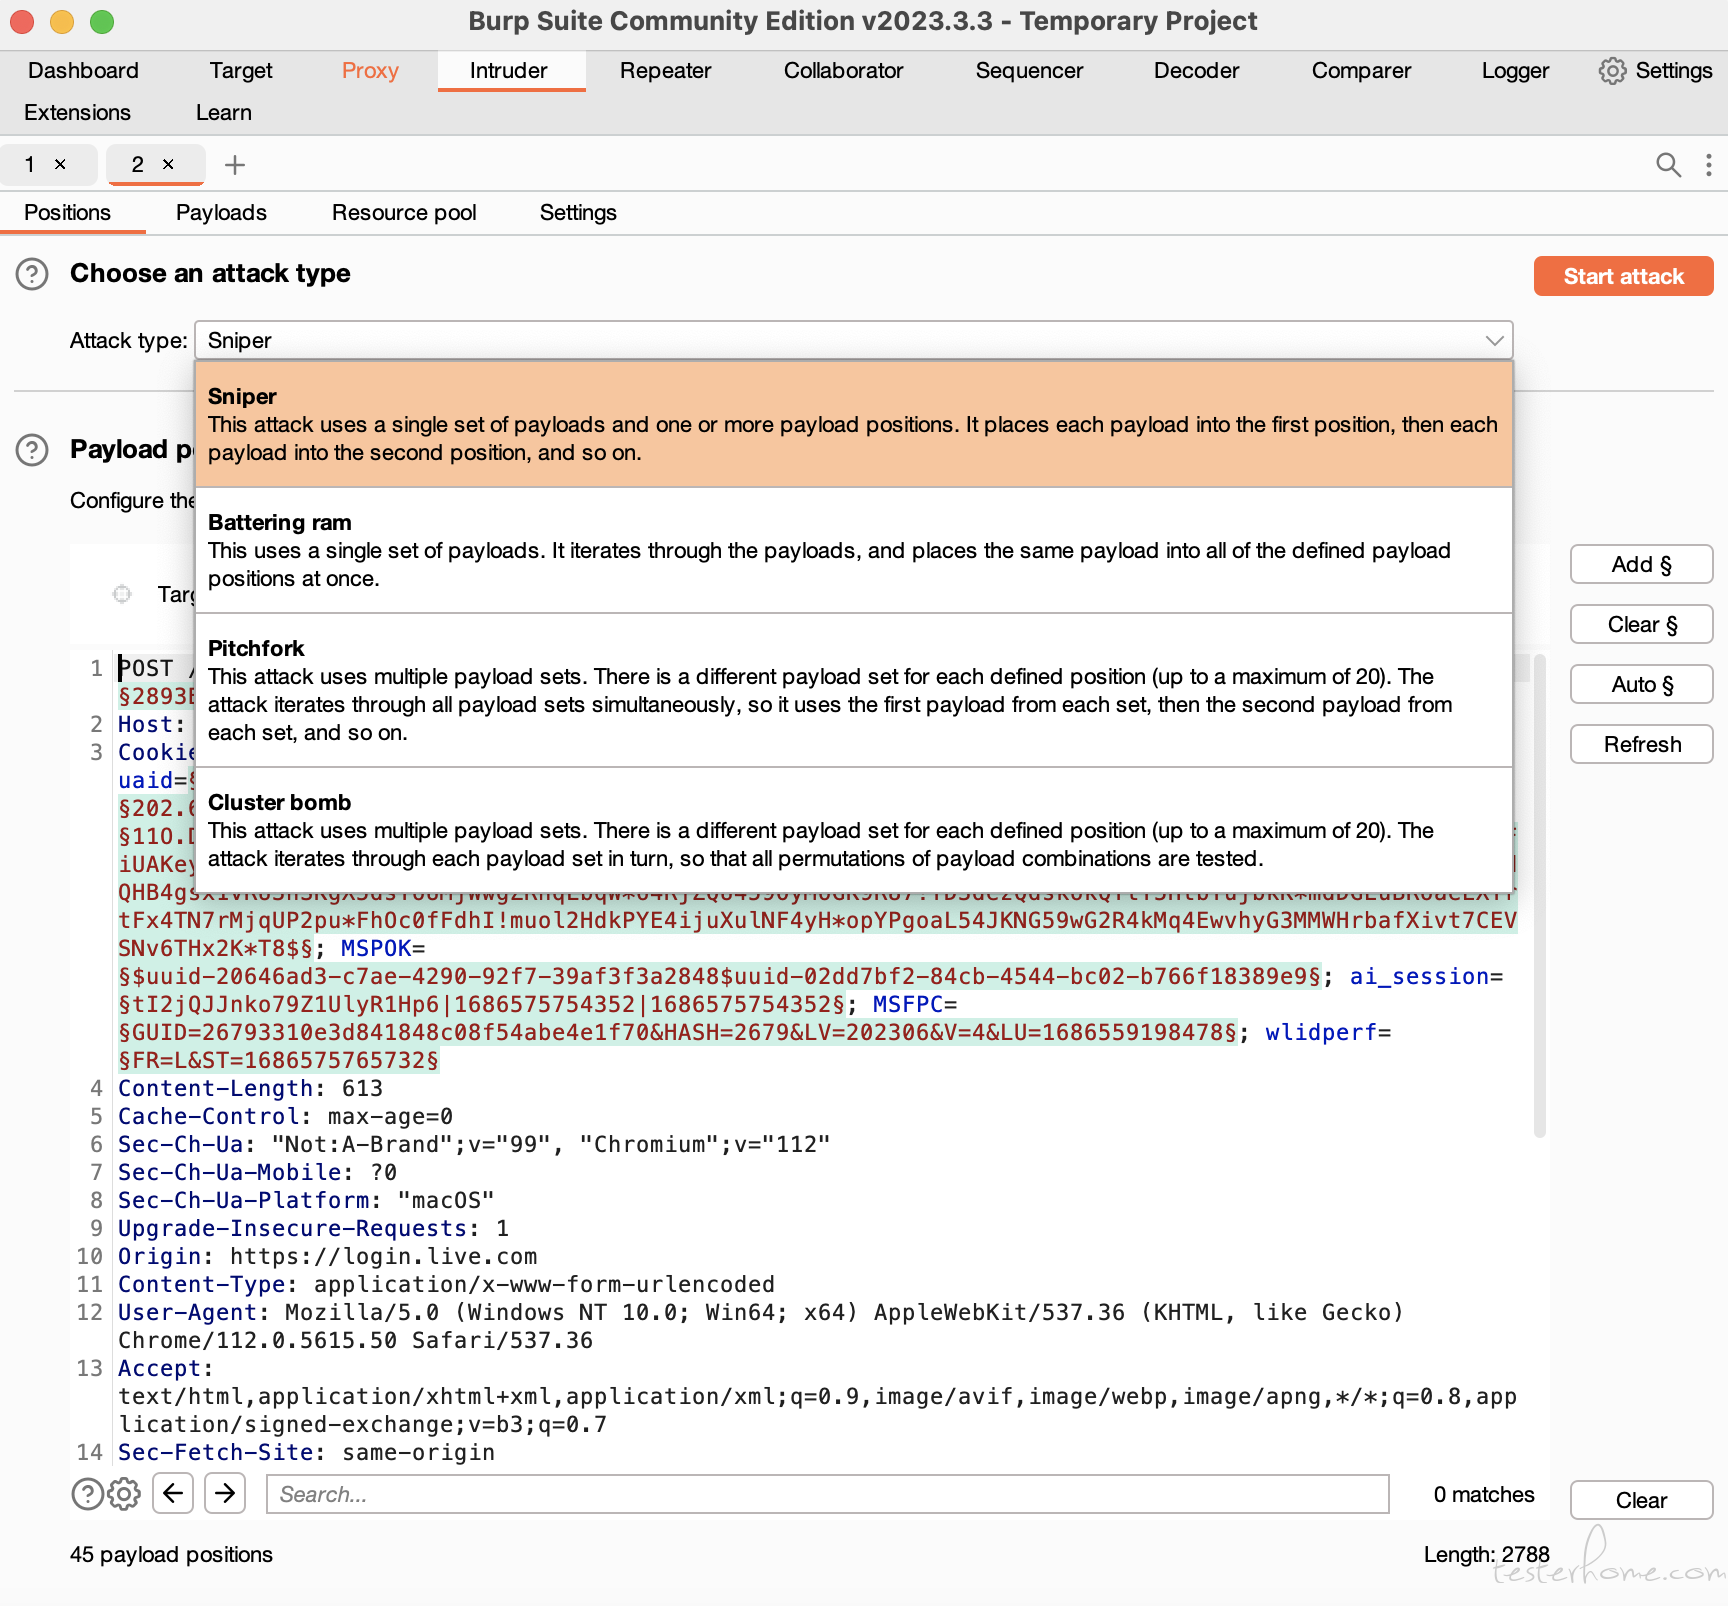Go to next match with right arrow
Screen dimensions: 1728x1606
coord(225,1494)
